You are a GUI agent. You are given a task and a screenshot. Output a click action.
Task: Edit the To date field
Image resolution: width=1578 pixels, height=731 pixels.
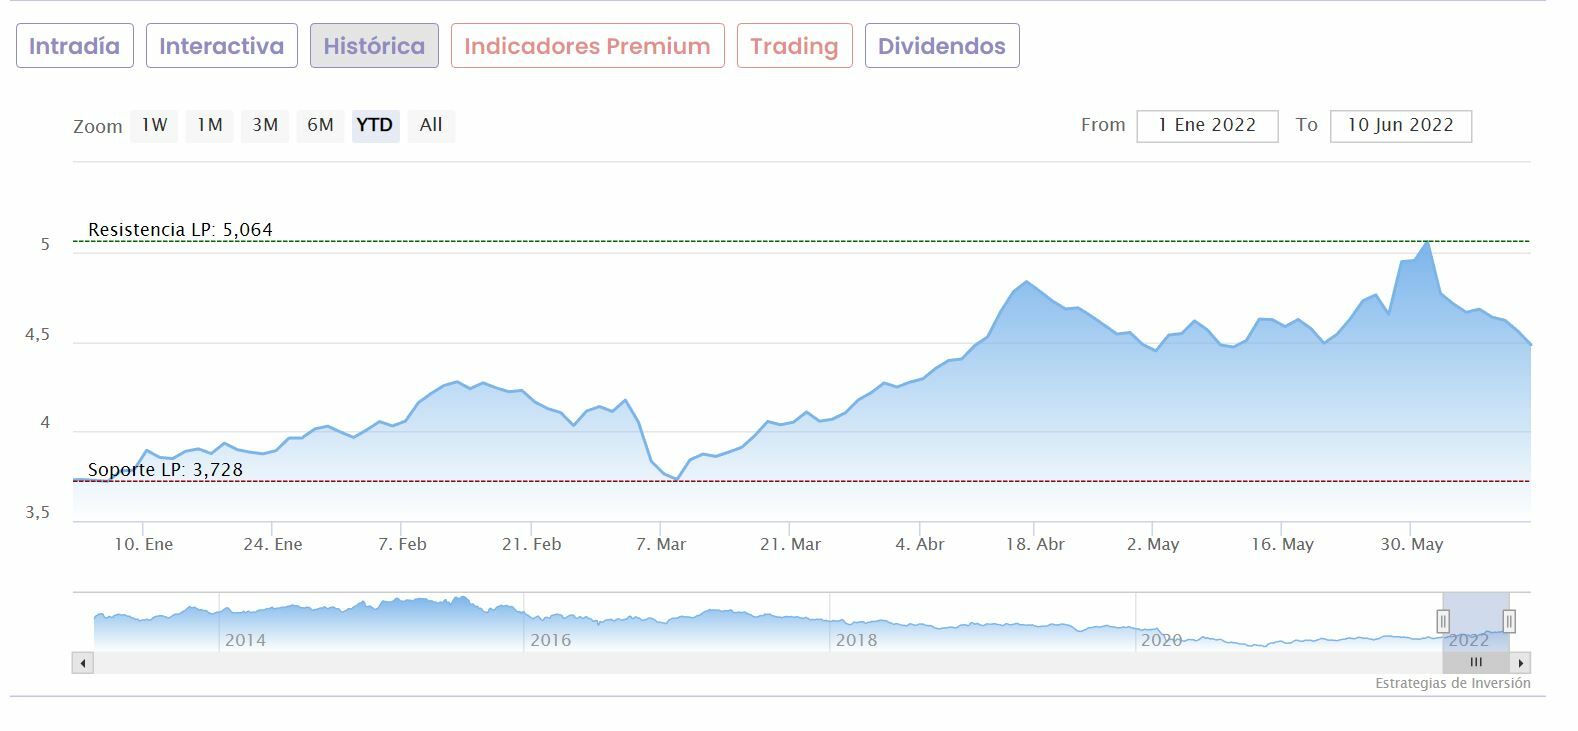(x=1400, y=126)
